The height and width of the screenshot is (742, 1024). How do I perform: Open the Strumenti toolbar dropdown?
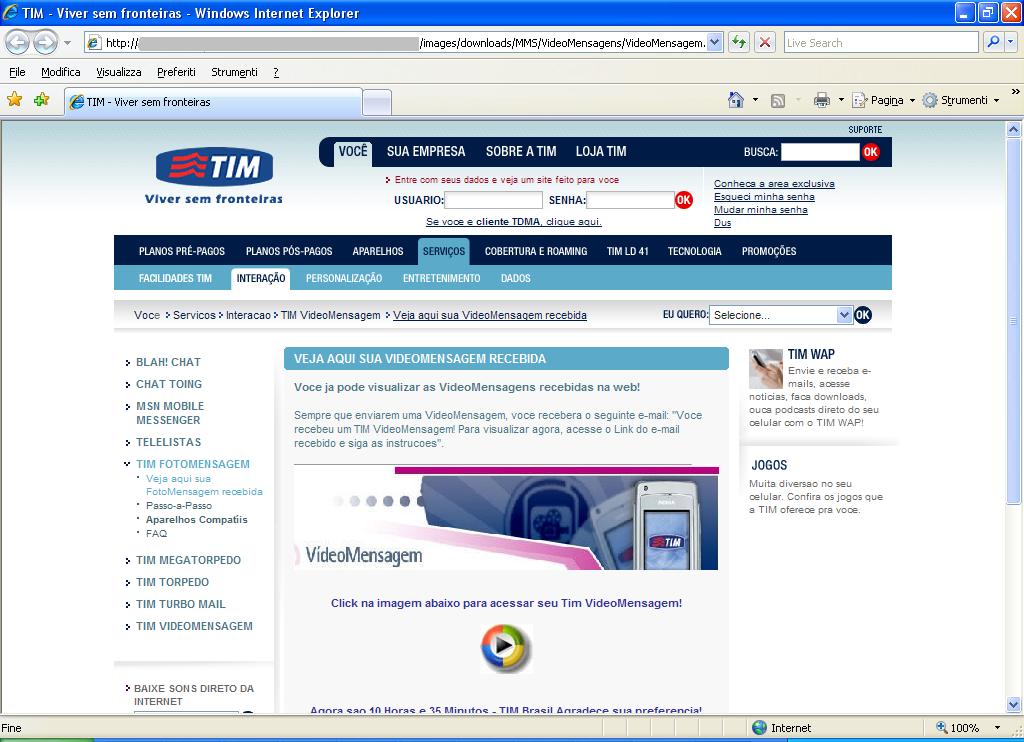click(961, 100)
